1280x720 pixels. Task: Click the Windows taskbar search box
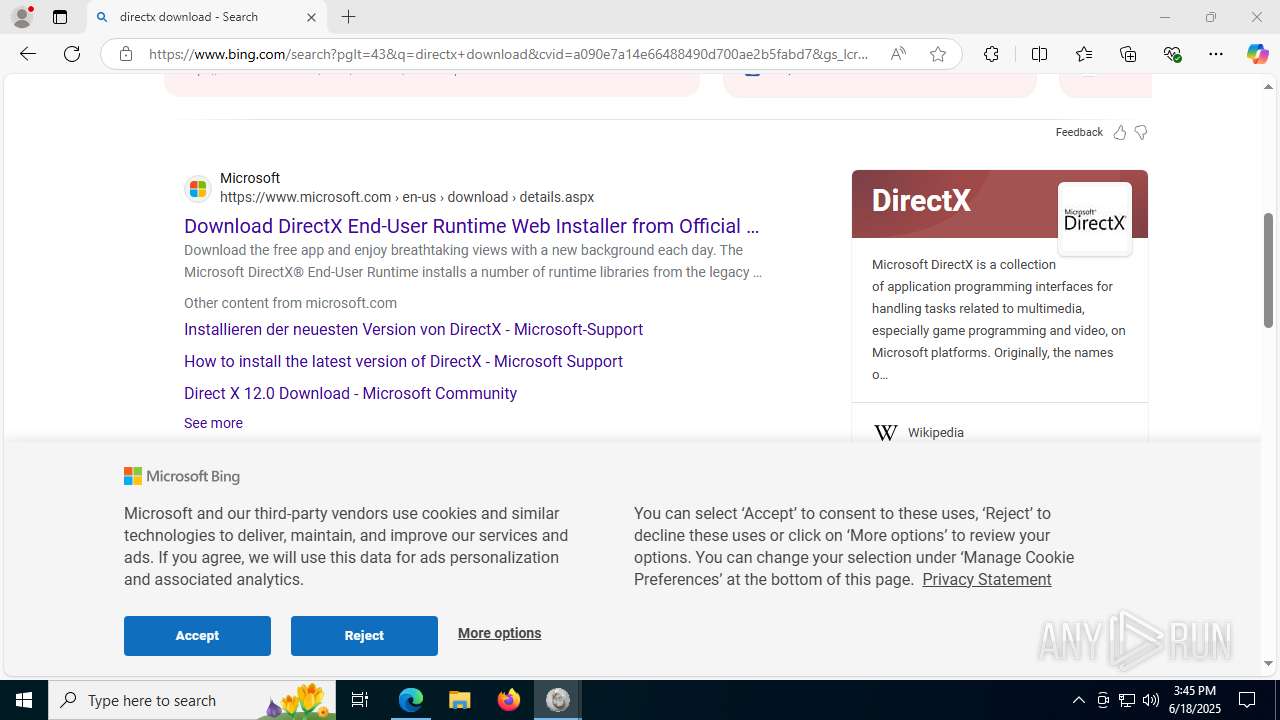192,700
